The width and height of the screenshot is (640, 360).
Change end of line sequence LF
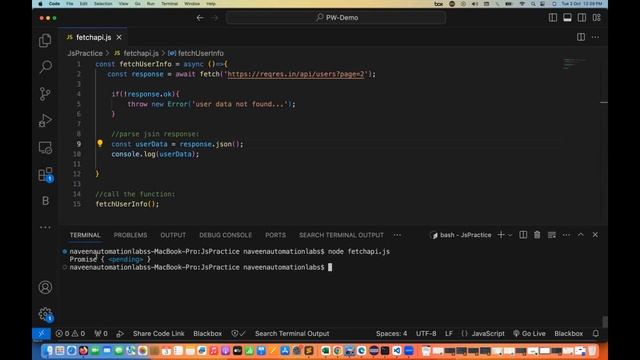[x=449, y=333]
